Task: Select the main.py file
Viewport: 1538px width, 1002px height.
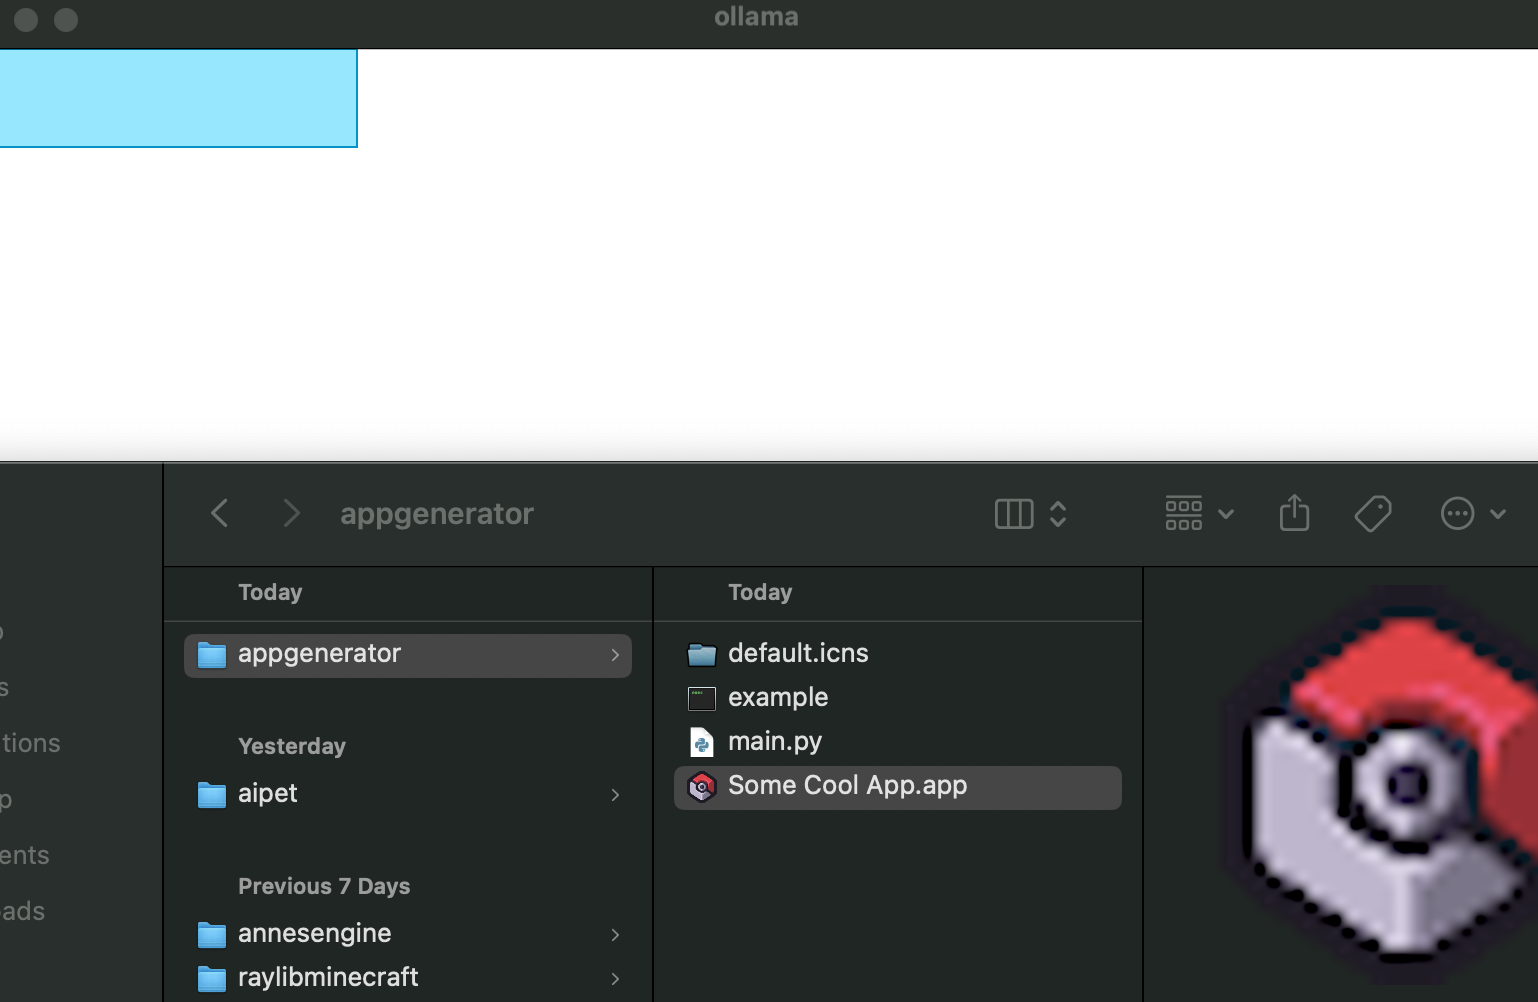Action: point(898,743)
